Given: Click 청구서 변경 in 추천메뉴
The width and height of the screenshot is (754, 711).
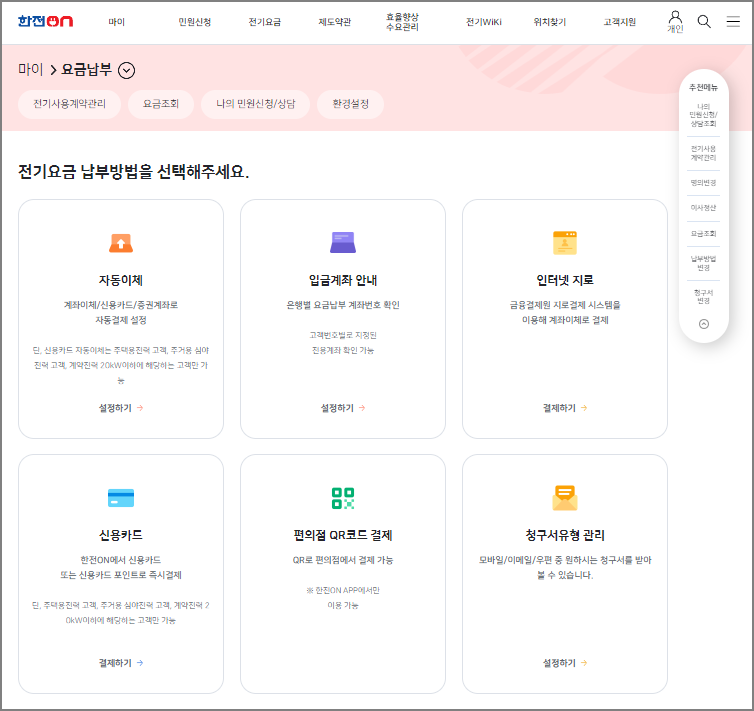Looking at the screenshot, I should [x=704, y=297].
